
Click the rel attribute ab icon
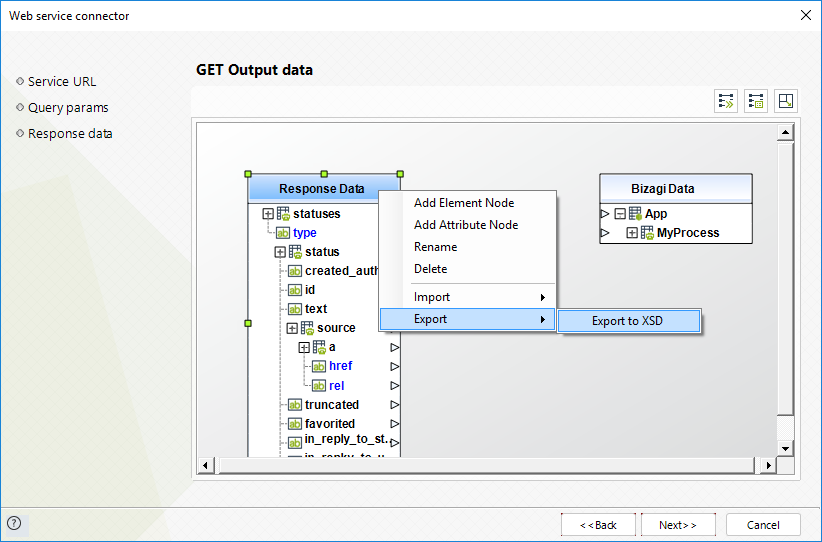click(319, 386)
